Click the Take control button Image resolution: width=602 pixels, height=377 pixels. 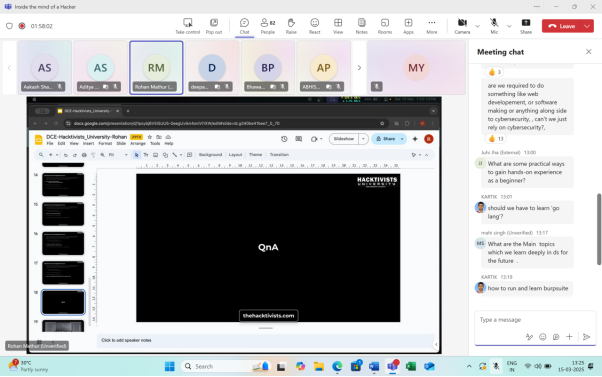pyautogui.click(x=187, y=26)
